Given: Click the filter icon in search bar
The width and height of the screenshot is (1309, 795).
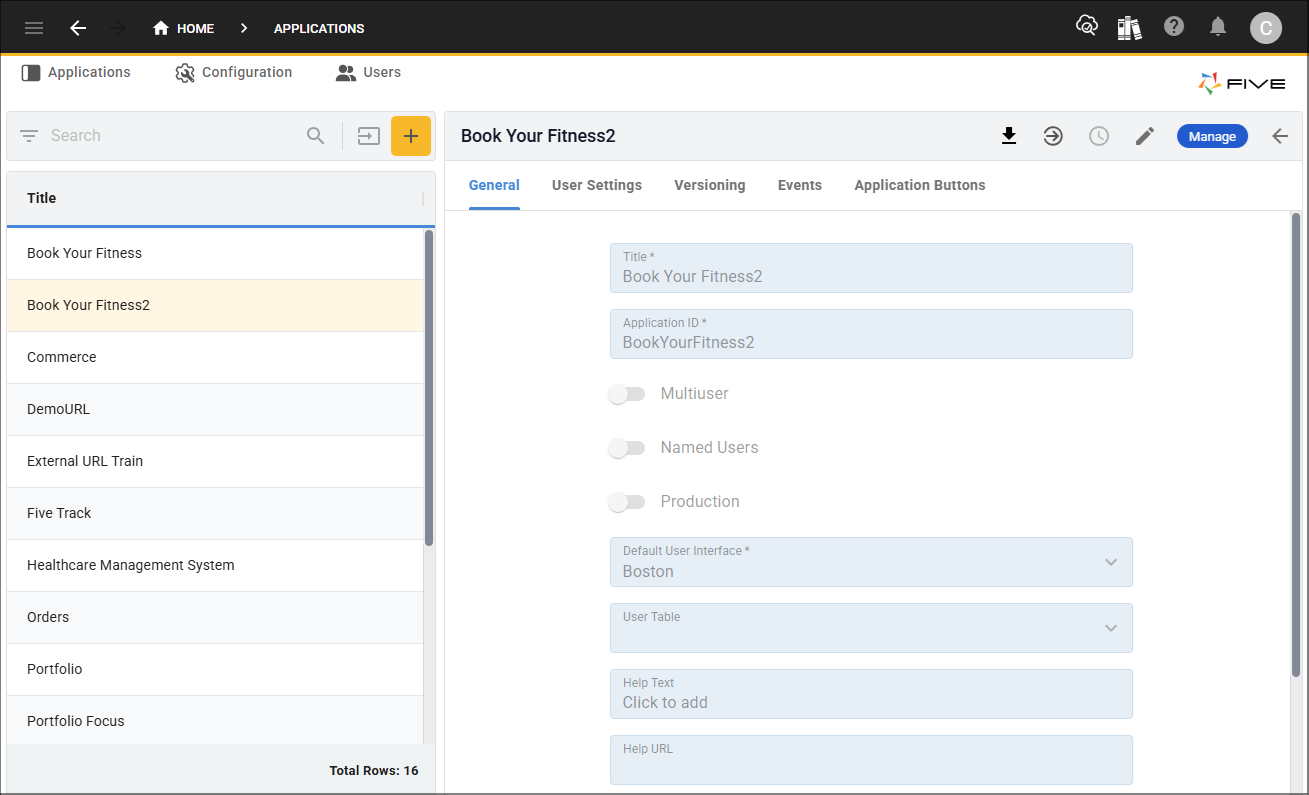Looking at the screenshot, I should pos(29,136).
